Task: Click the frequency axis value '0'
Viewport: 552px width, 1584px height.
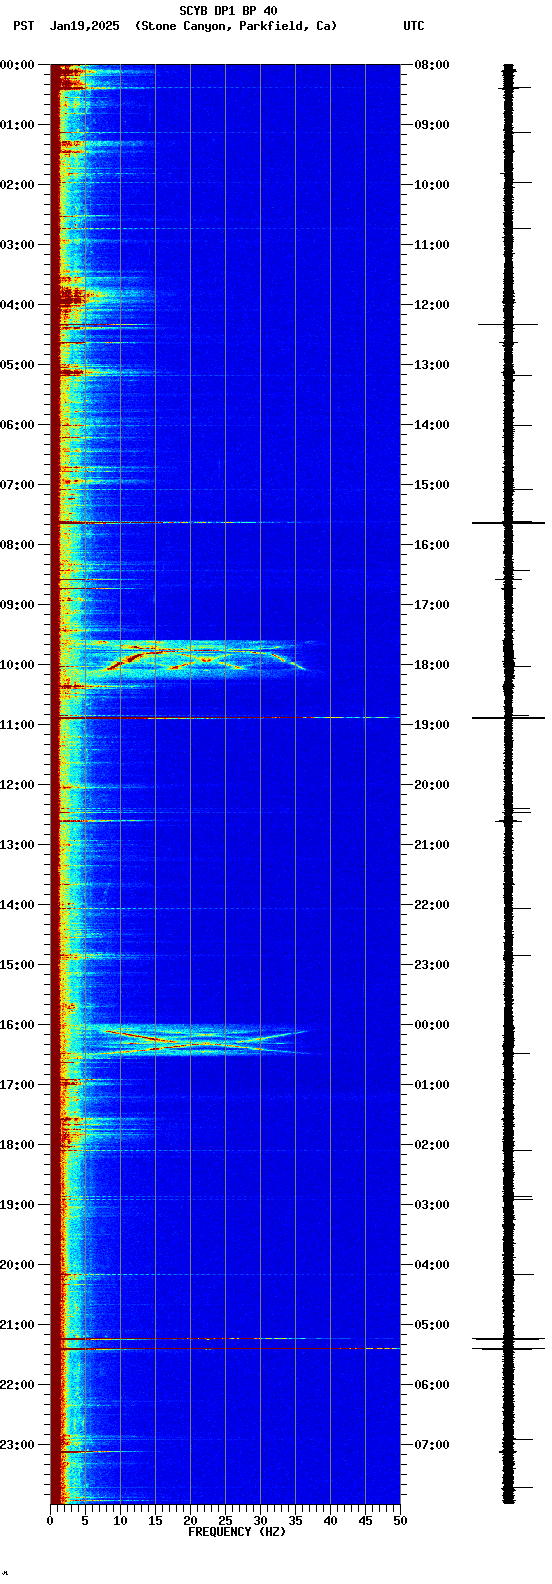Action: [x=50, y=1521]
